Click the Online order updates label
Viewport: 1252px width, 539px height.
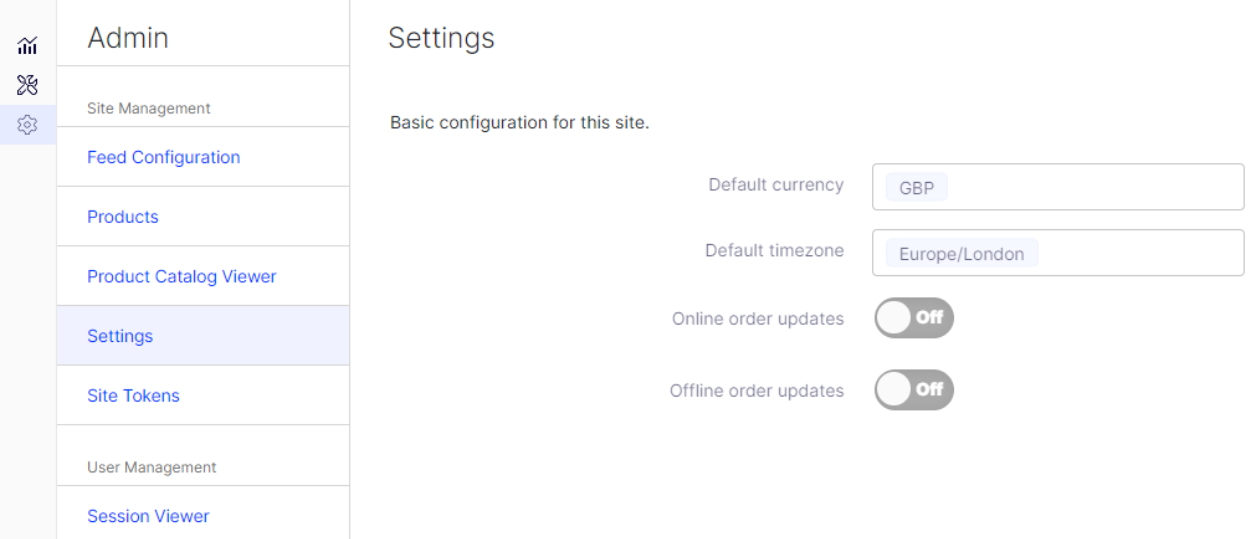point(758,319)
